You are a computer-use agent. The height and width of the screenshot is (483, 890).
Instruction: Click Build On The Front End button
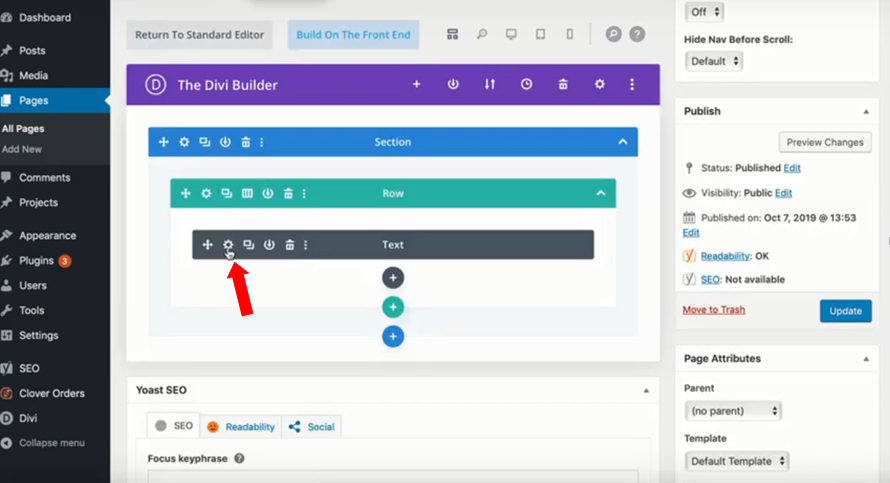353,35
